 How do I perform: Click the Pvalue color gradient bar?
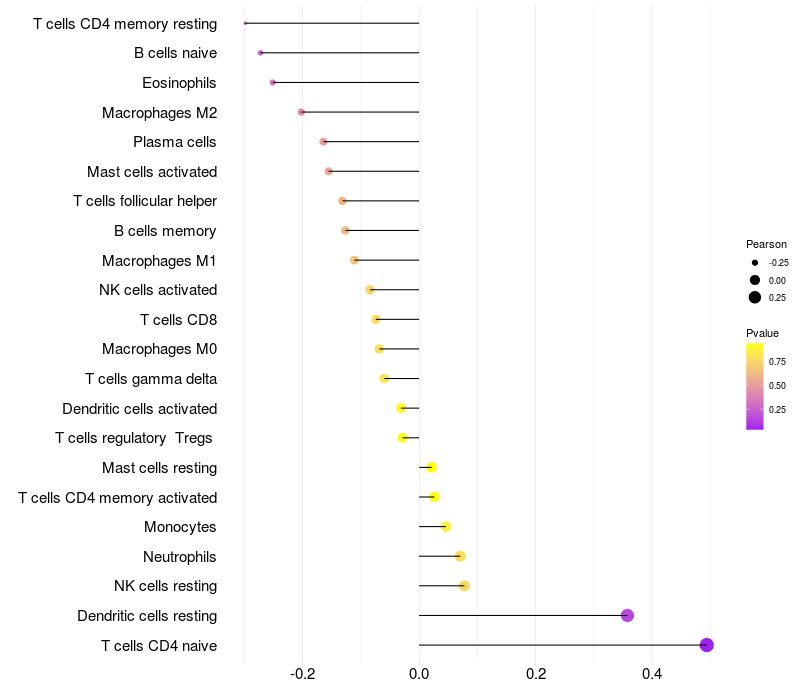click(755, 386)
